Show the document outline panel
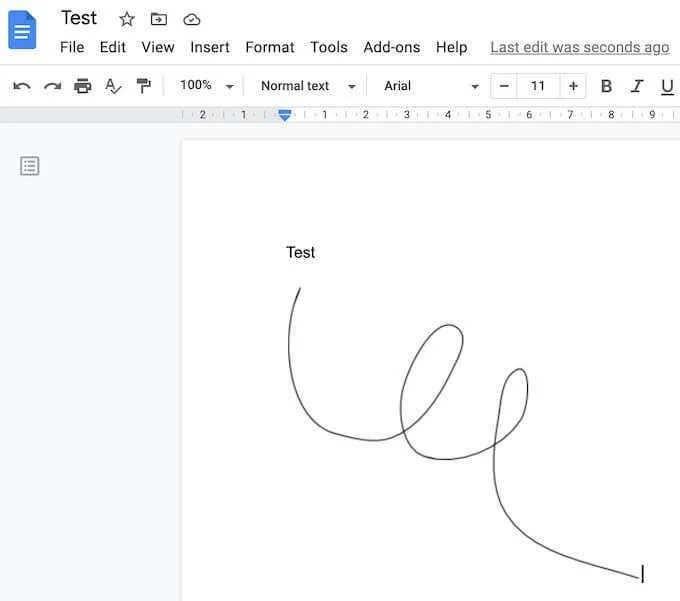 tap(29, 166)
